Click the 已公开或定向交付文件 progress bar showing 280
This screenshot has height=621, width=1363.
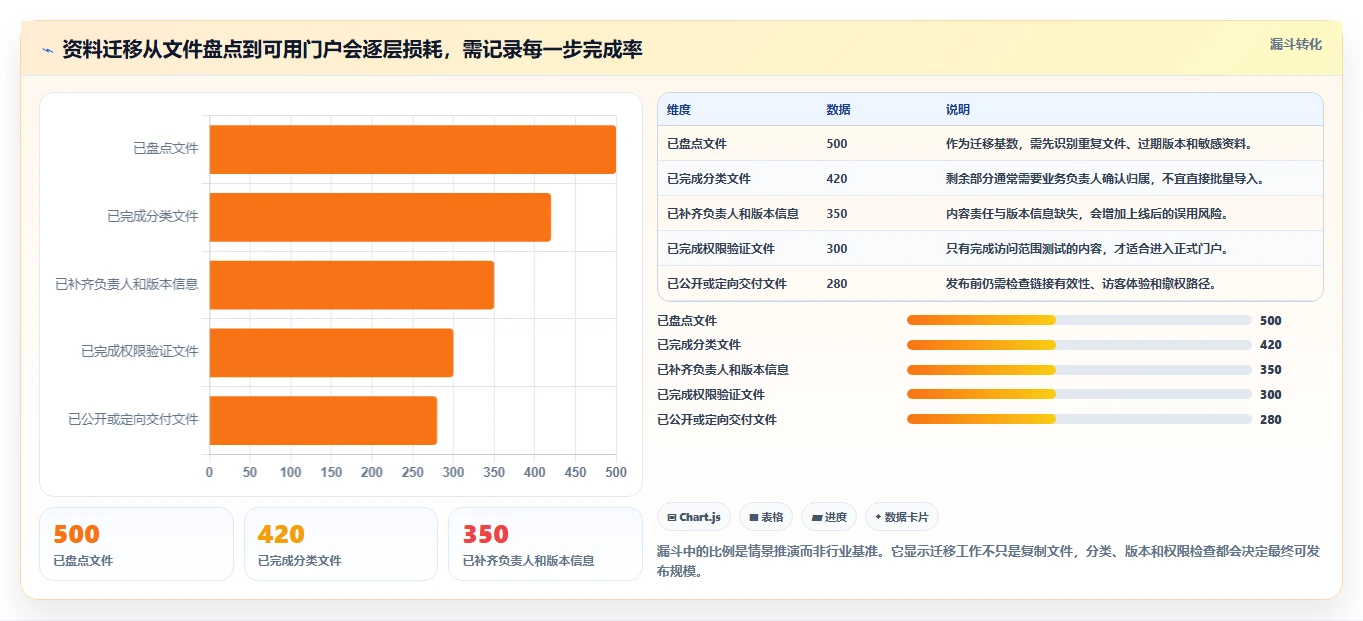pyautogui.click(x=1079, y=420)
